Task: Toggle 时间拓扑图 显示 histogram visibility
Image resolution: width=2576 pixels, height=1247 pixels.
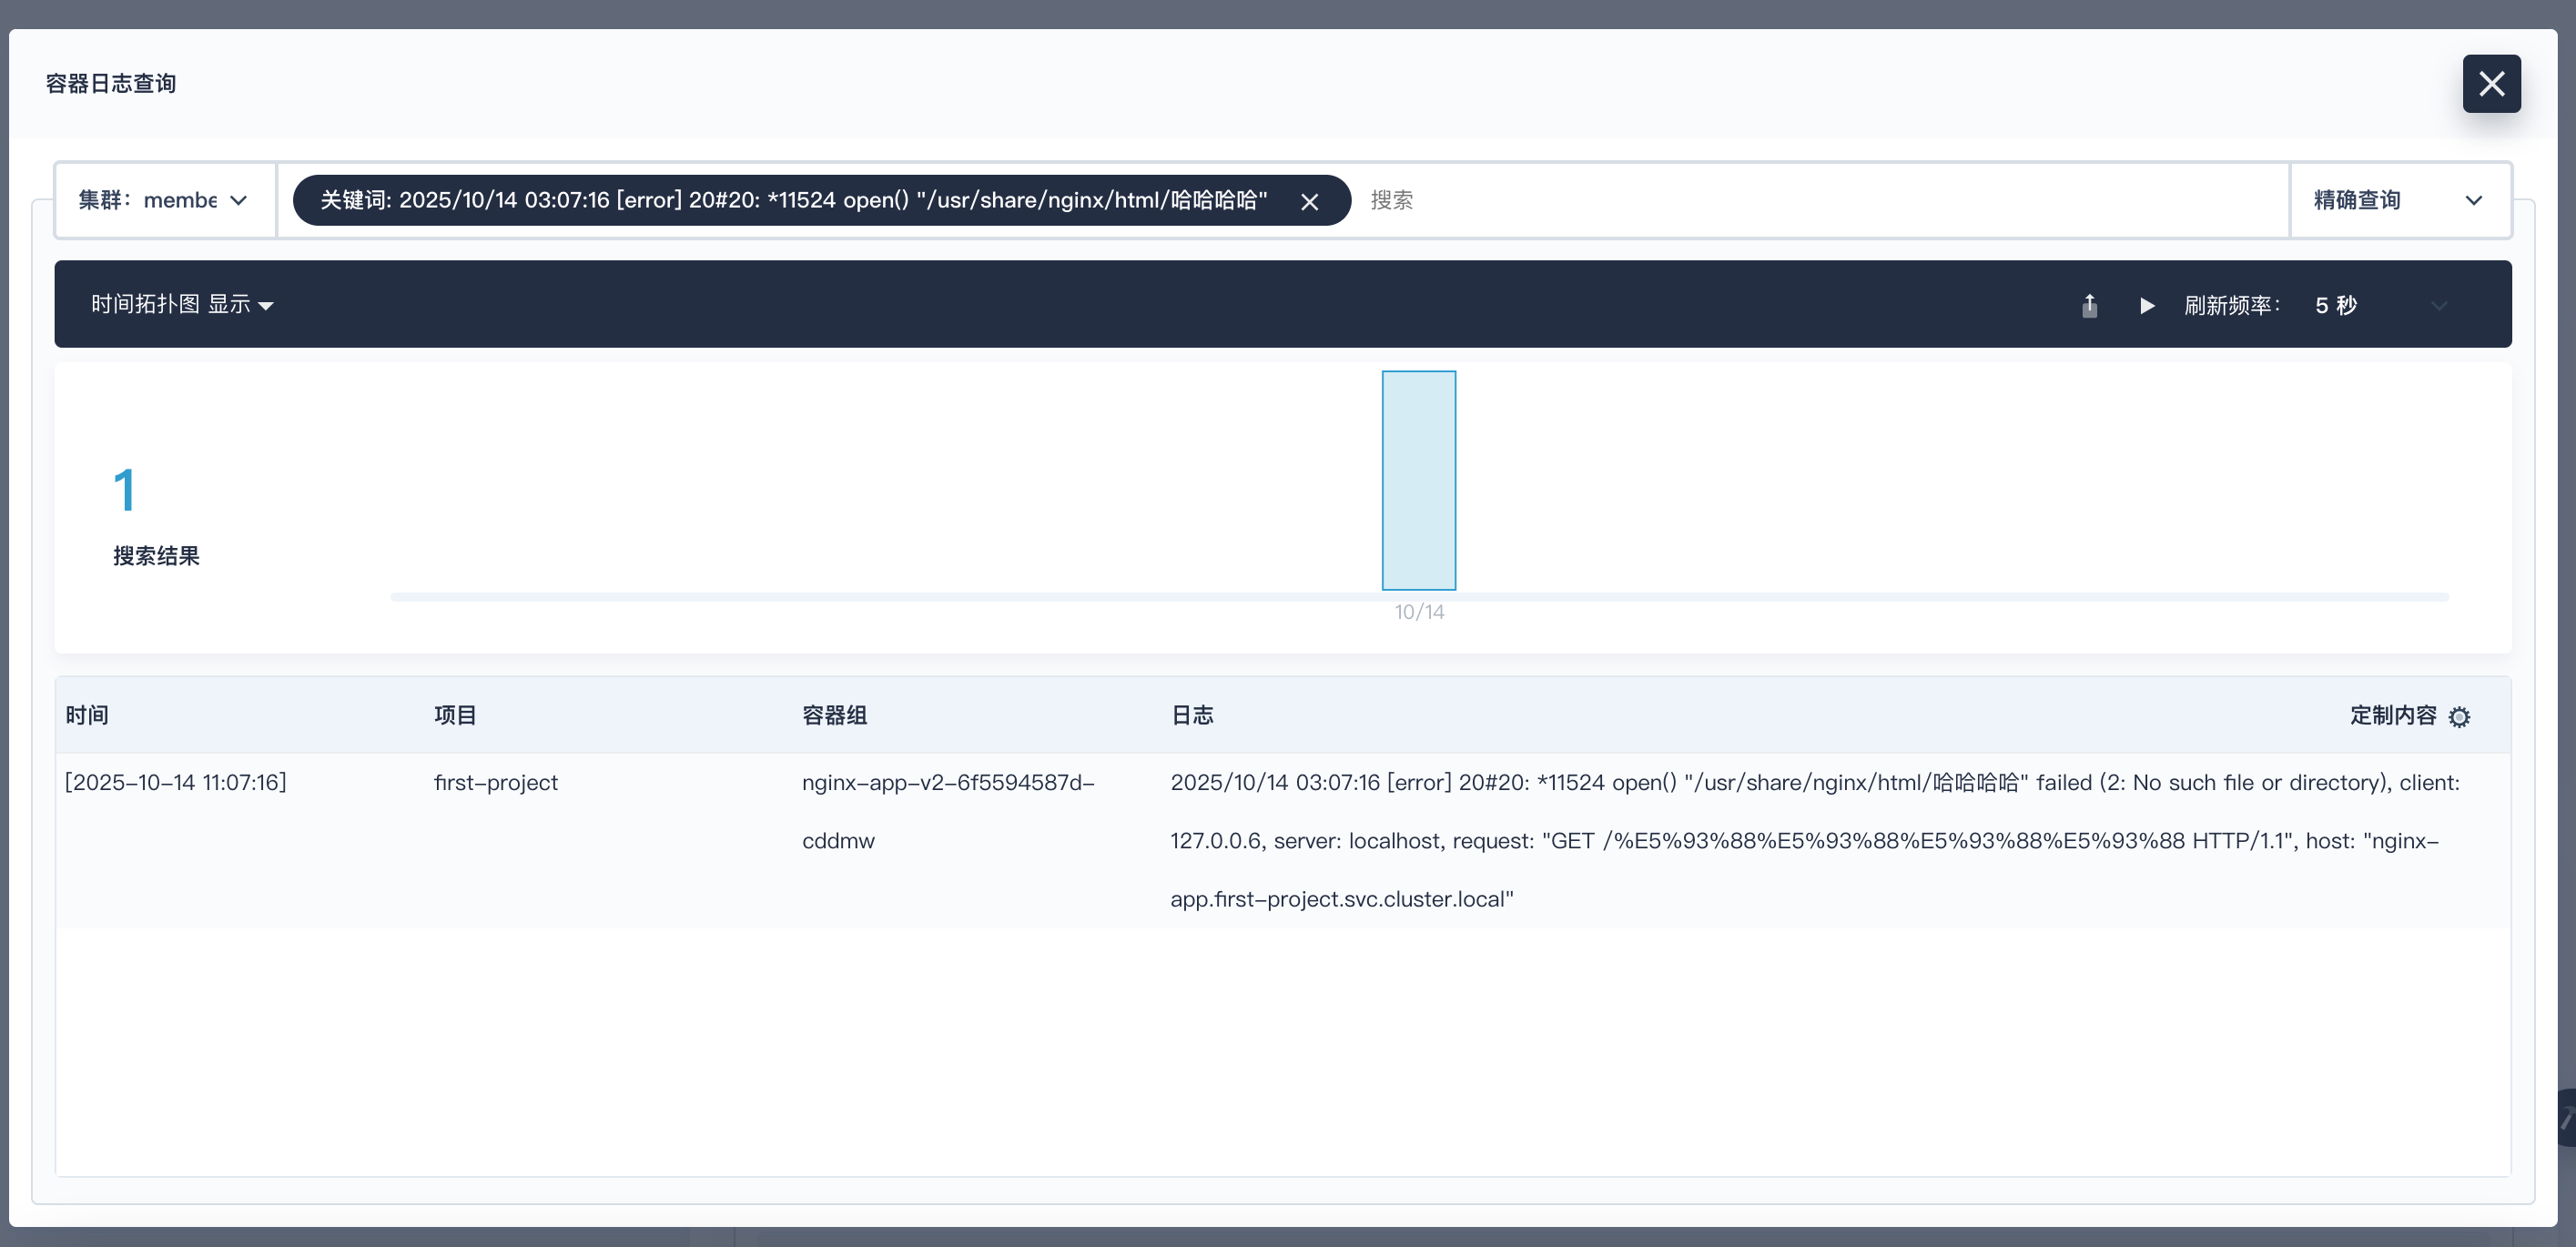Action: [182, 305]
